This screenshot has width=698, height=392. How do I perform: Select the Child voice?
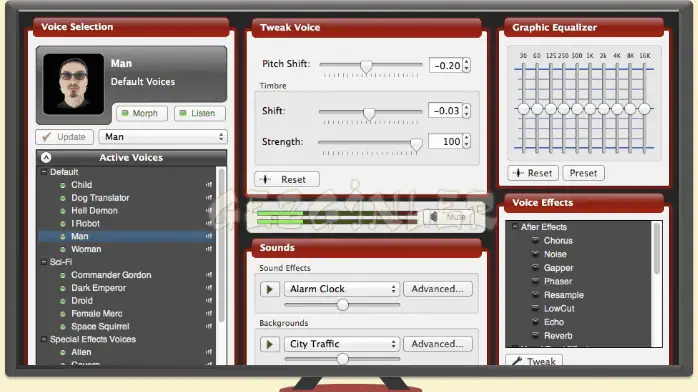point(81,185)
